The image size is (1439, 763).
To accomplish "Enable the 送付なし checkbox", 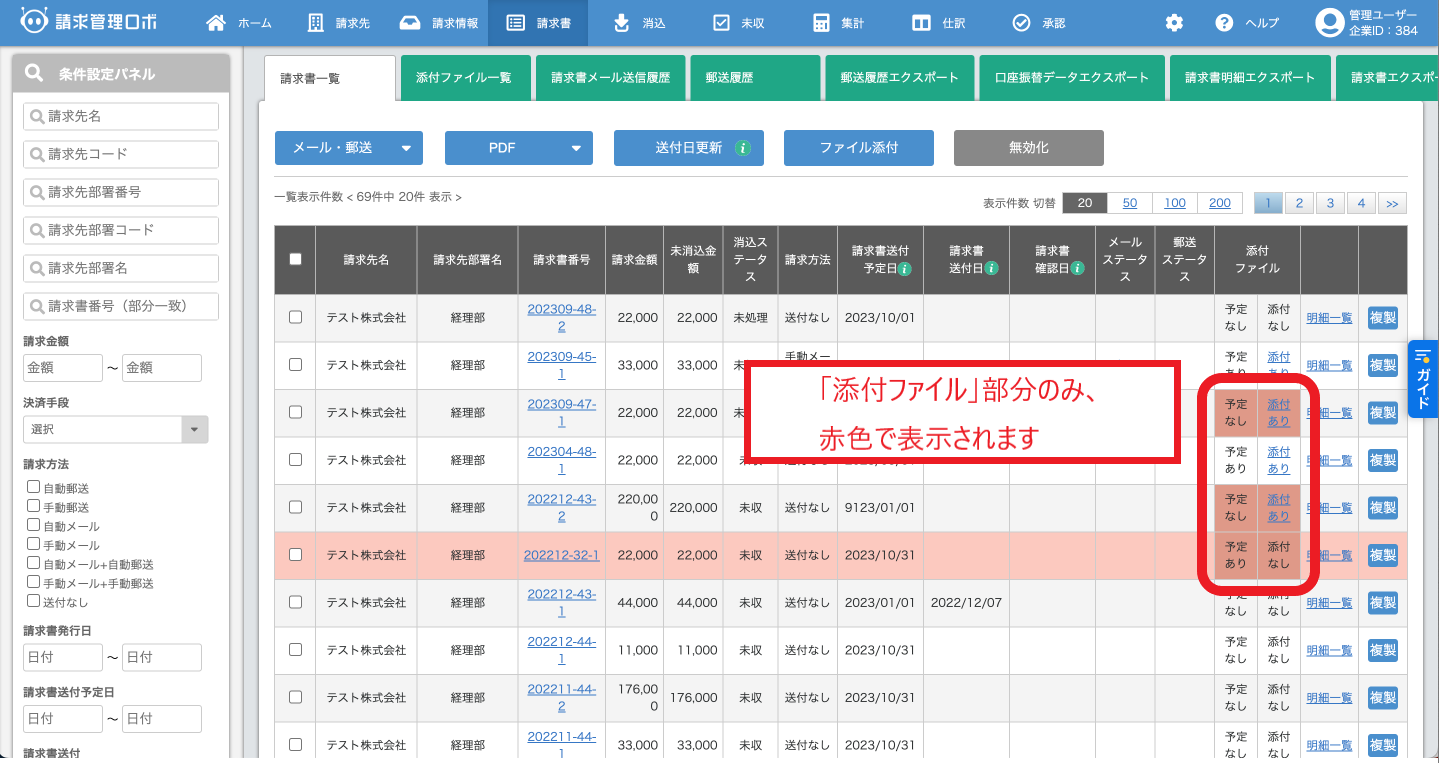I will point(34,601).
